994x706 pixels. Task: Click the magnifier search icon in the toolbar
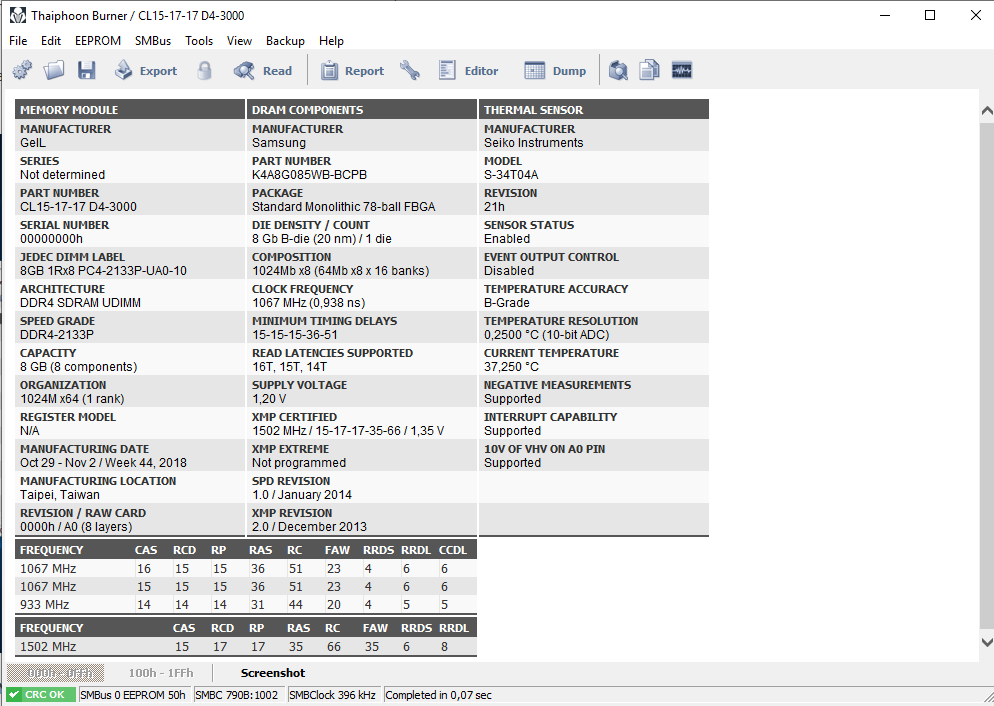tap(618, 70)
